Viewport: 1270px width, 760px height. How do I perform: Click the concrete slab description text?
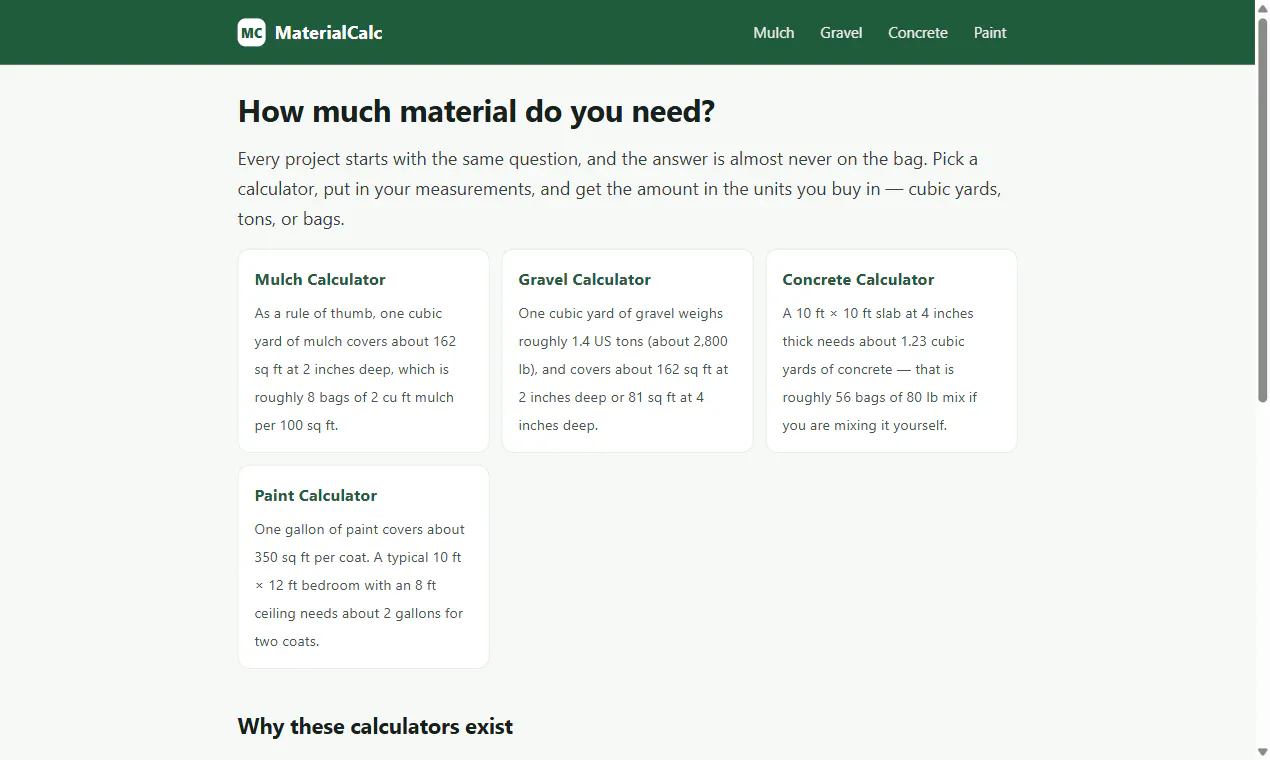tap(880, 369)
